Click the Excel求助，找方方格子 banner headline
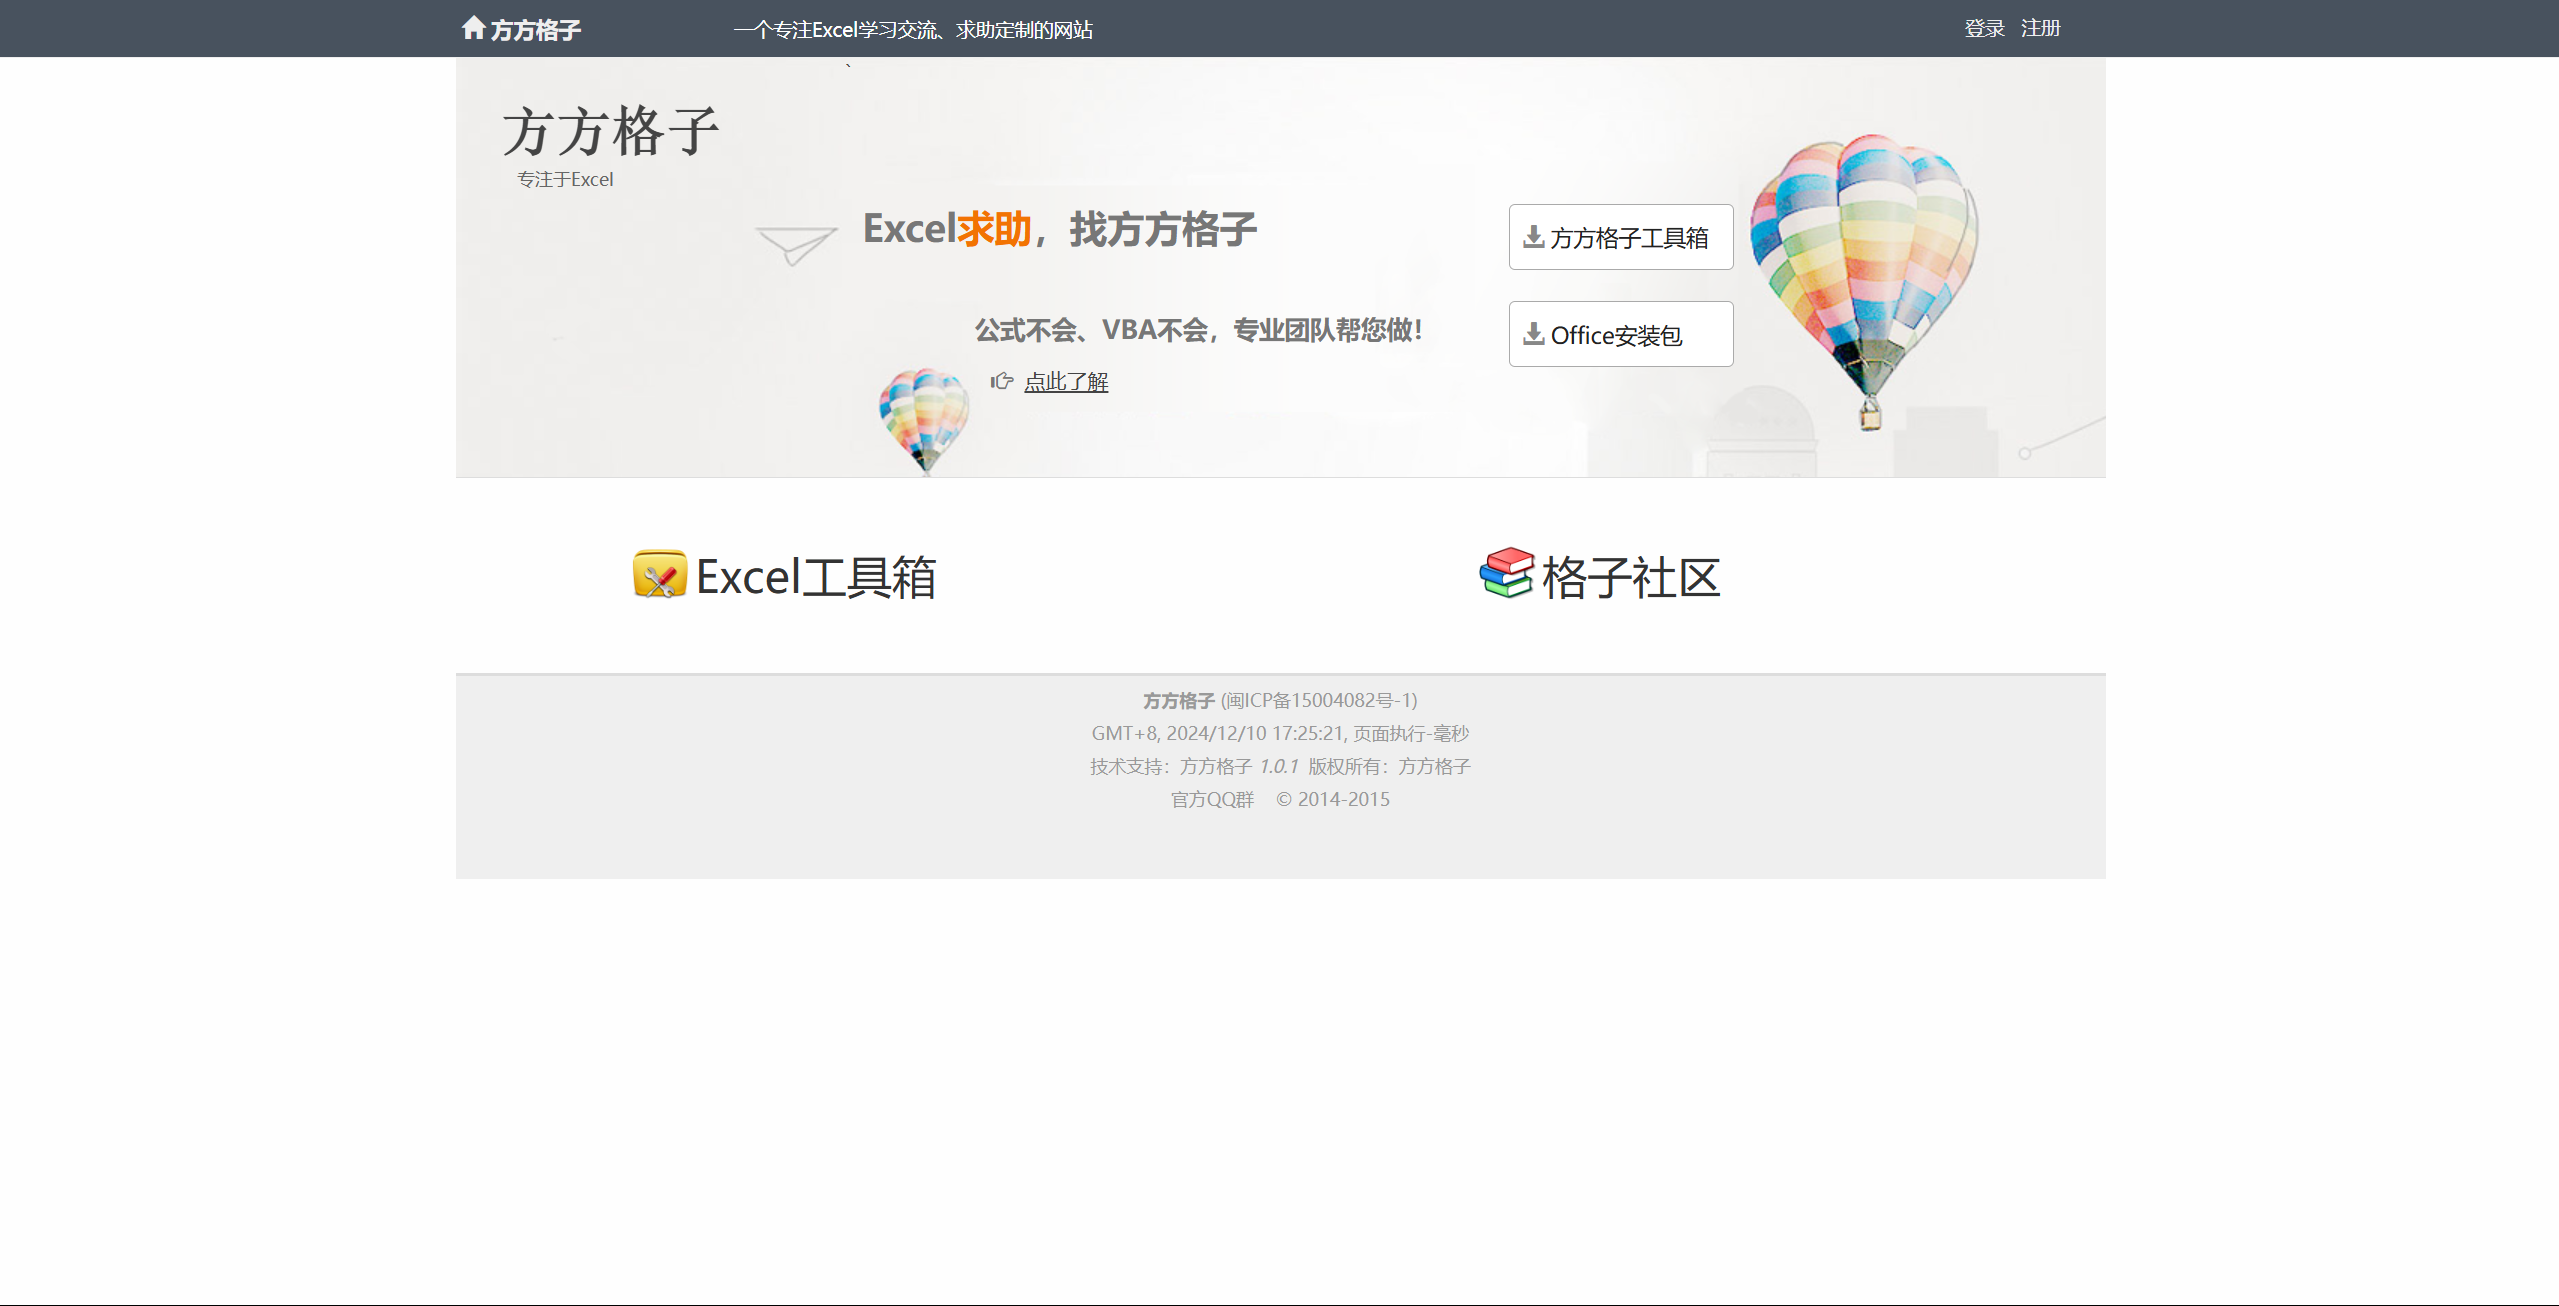Viewport: 2559px width, 1306px height. pyautogui.click(x=1060, y=229)
